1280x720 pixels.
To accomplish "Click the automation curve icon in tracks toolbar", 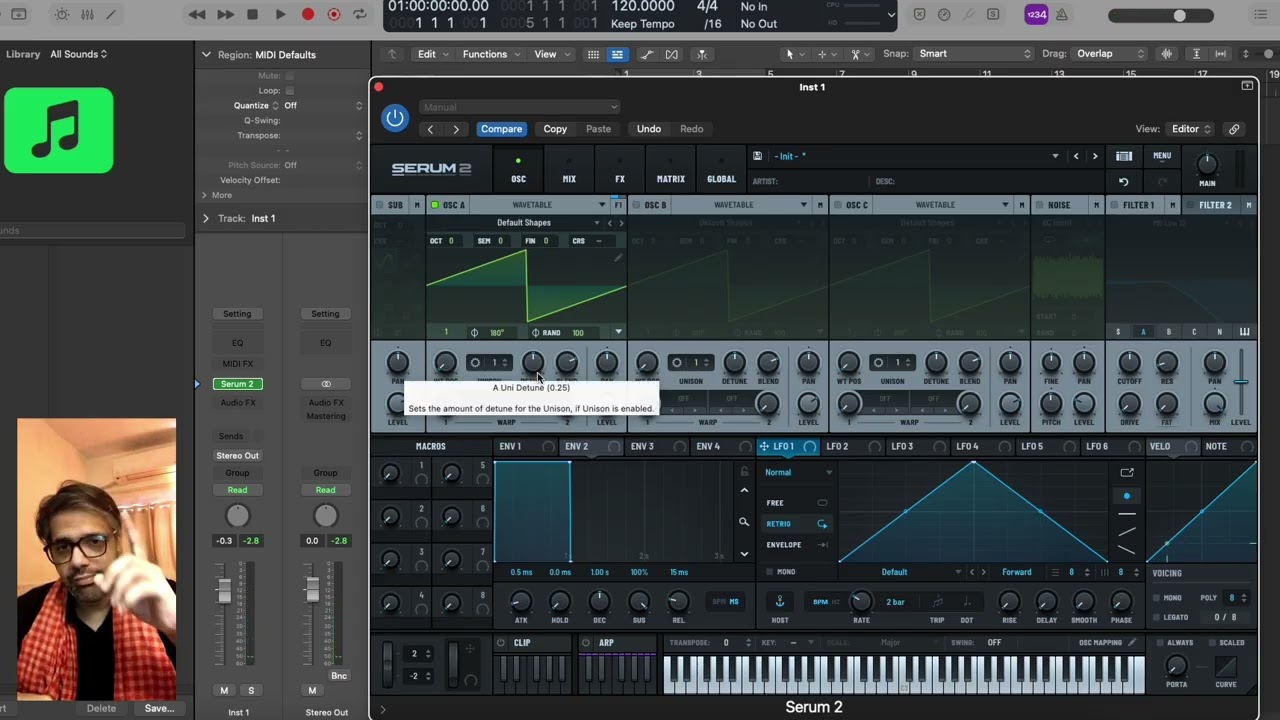I will point(645,54).
